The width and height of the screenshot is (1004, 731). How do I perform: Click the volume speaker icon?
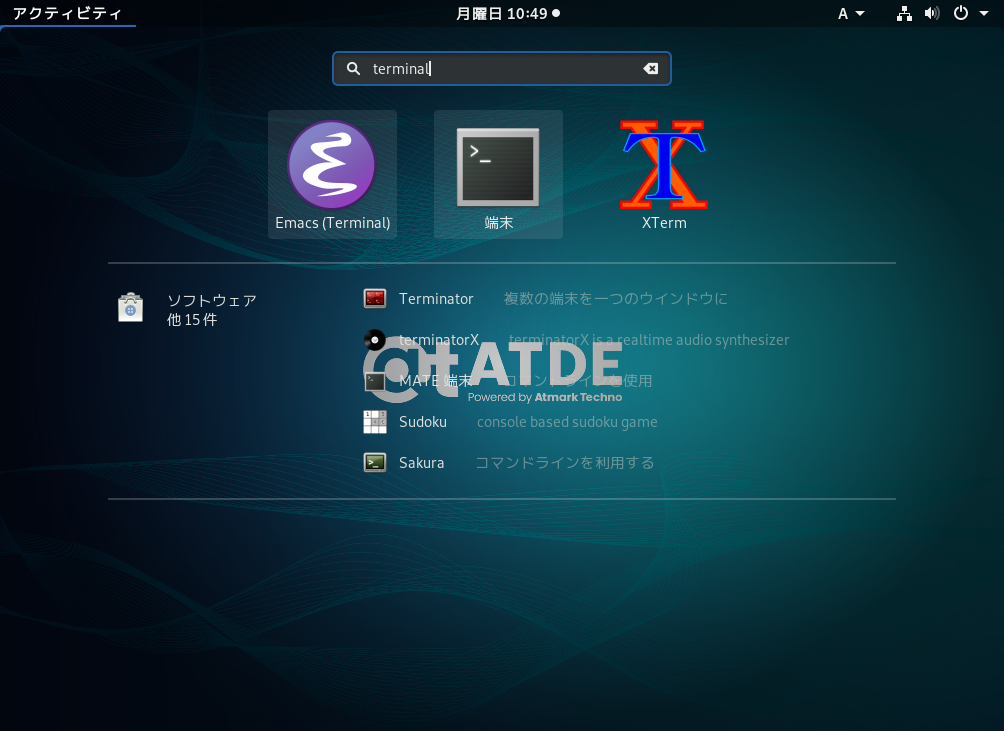(932, 13)
